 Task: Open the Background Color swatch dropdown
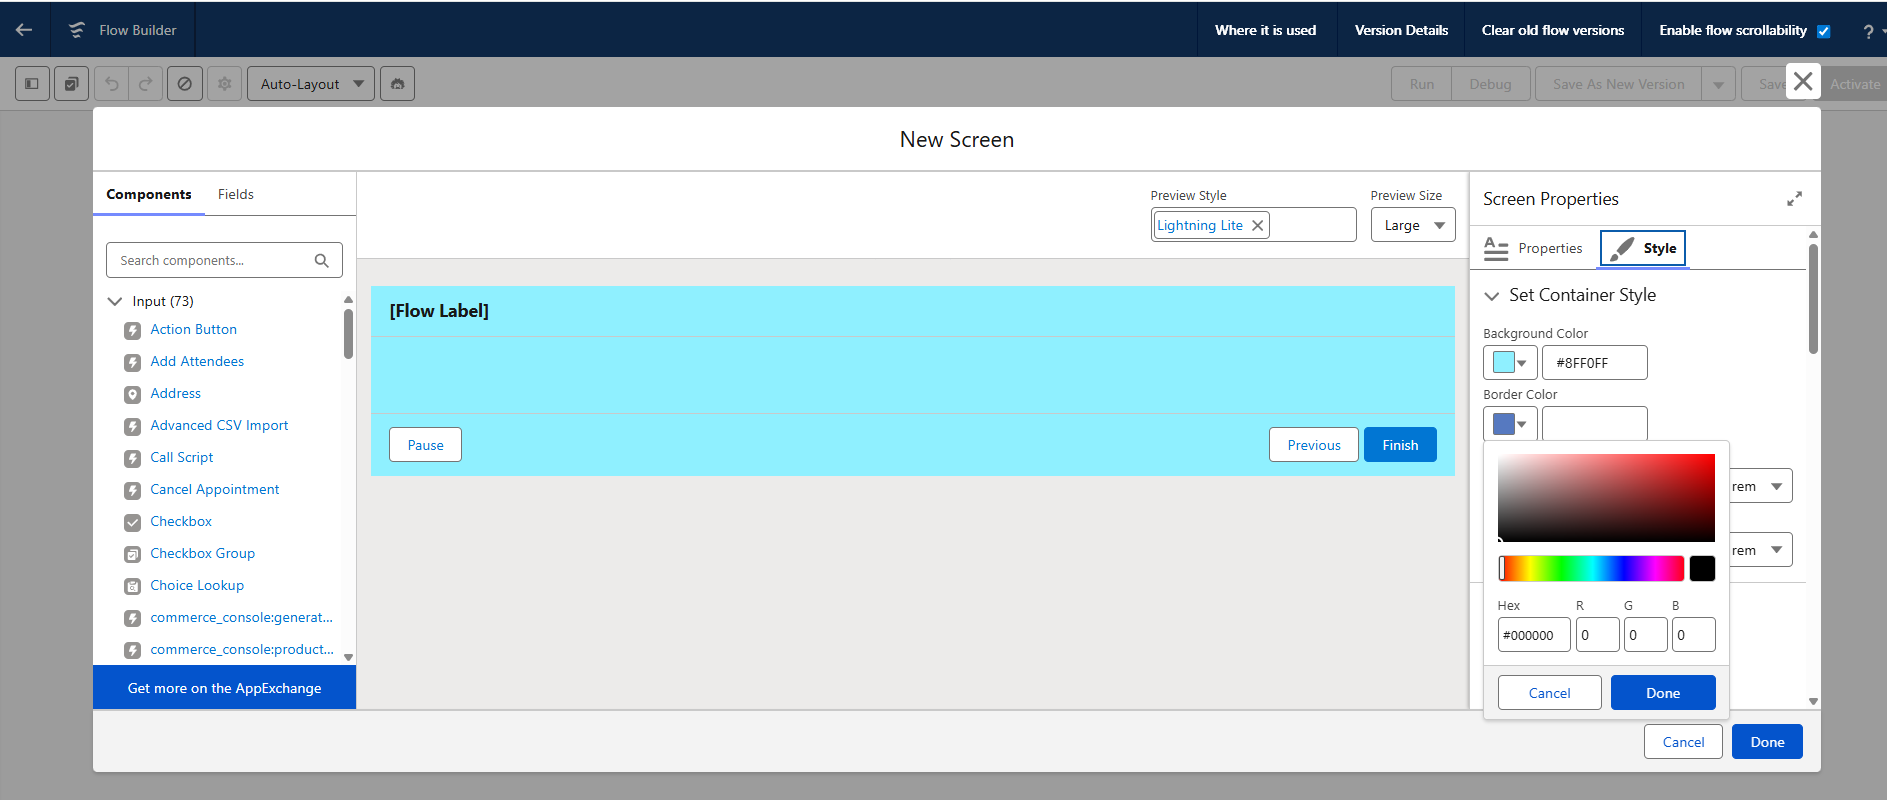(x=1509, y=363)
